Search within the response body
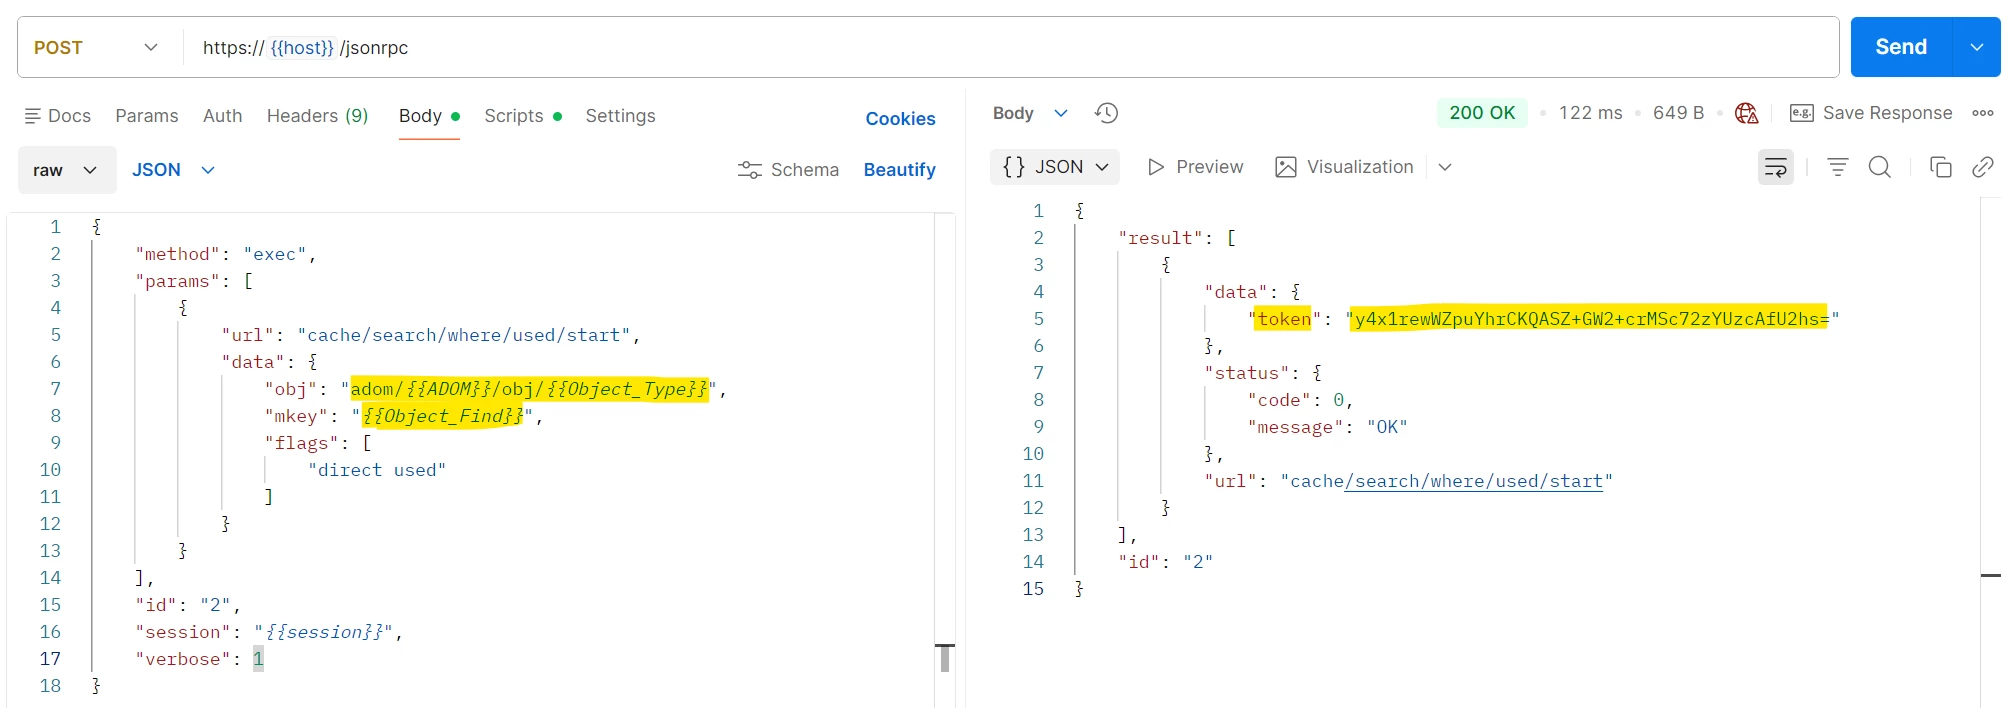Screen dimensions: 2014x708 point(1880,167)
